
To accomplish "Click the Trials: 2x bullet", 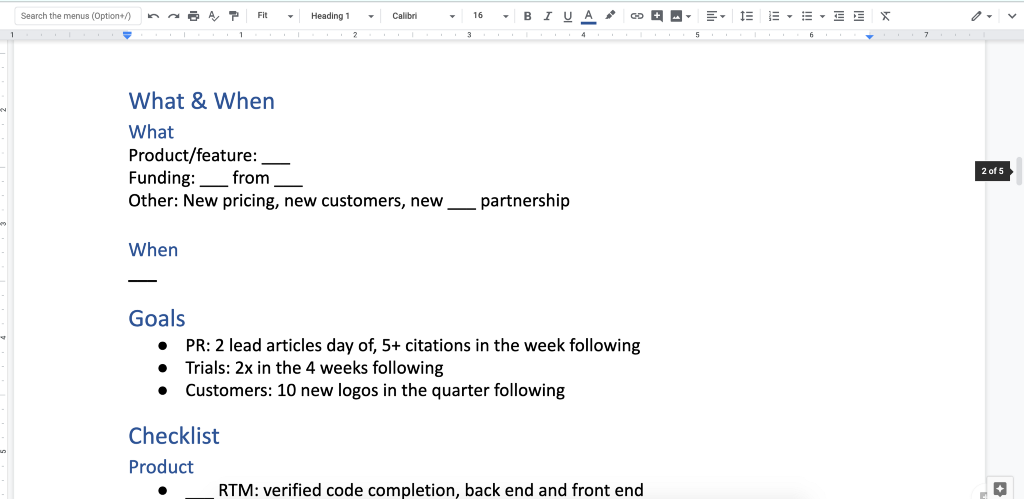I will 314,368.
